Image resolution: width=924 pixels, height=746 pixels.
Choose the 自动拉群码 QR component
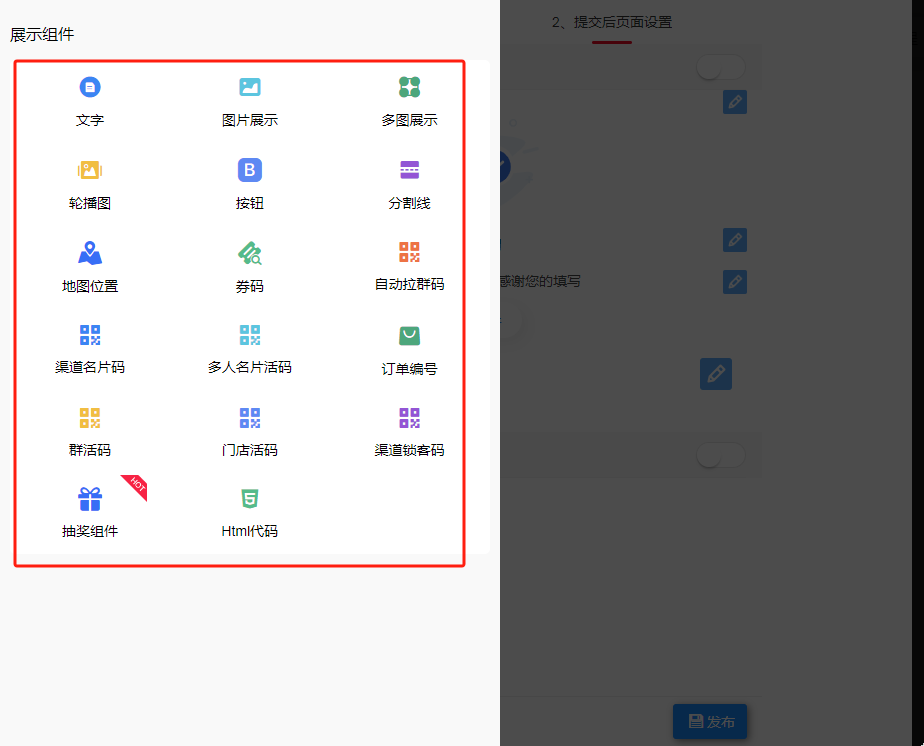point(409,267)
